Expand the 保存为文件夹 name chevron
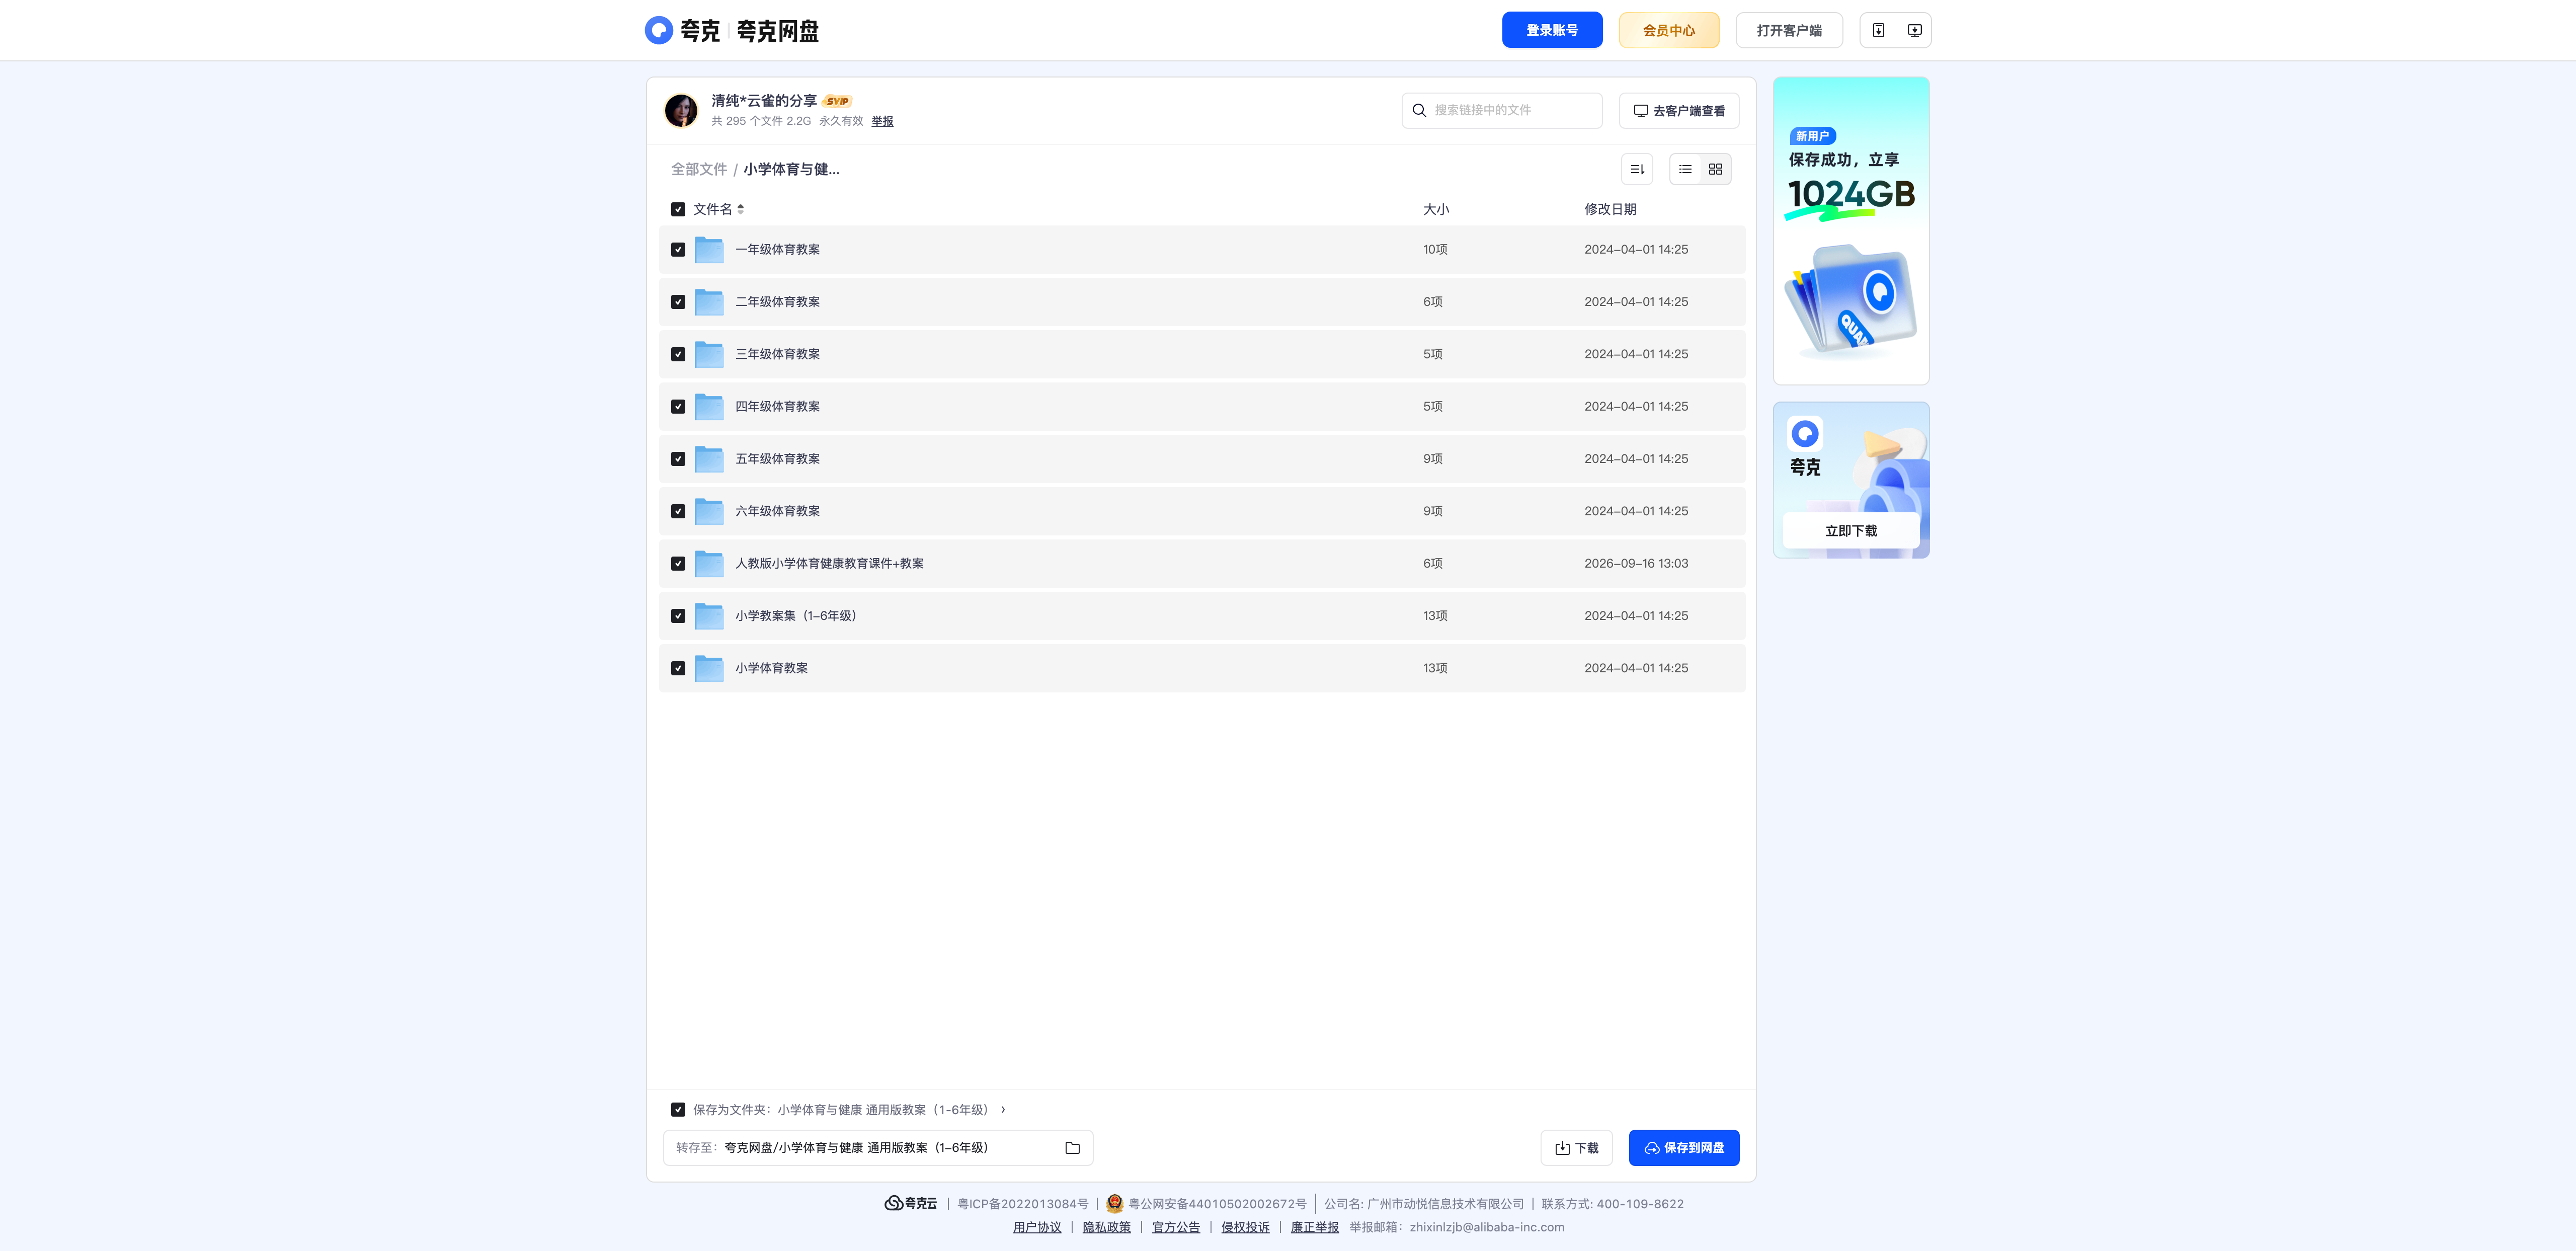 (x=1003, y=1109)
